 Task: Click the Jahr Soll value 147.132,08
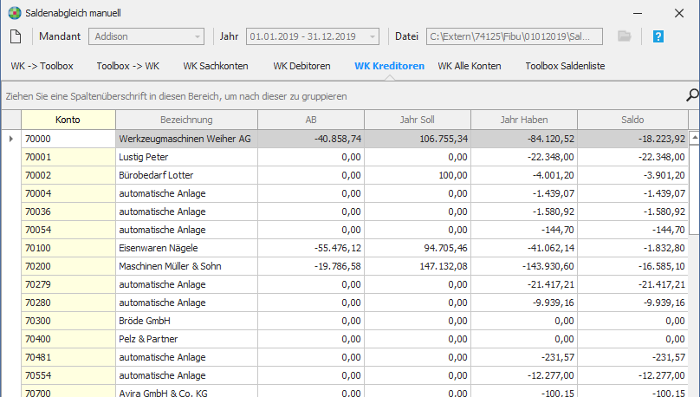417,267
